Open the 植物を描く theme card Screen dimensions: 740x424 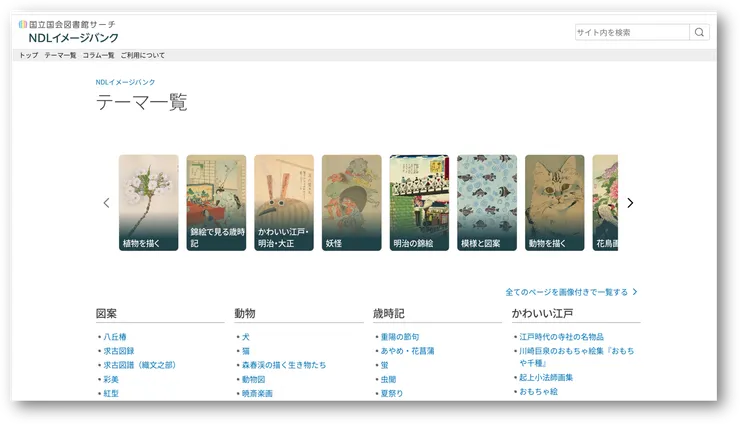tap(149, 203)
